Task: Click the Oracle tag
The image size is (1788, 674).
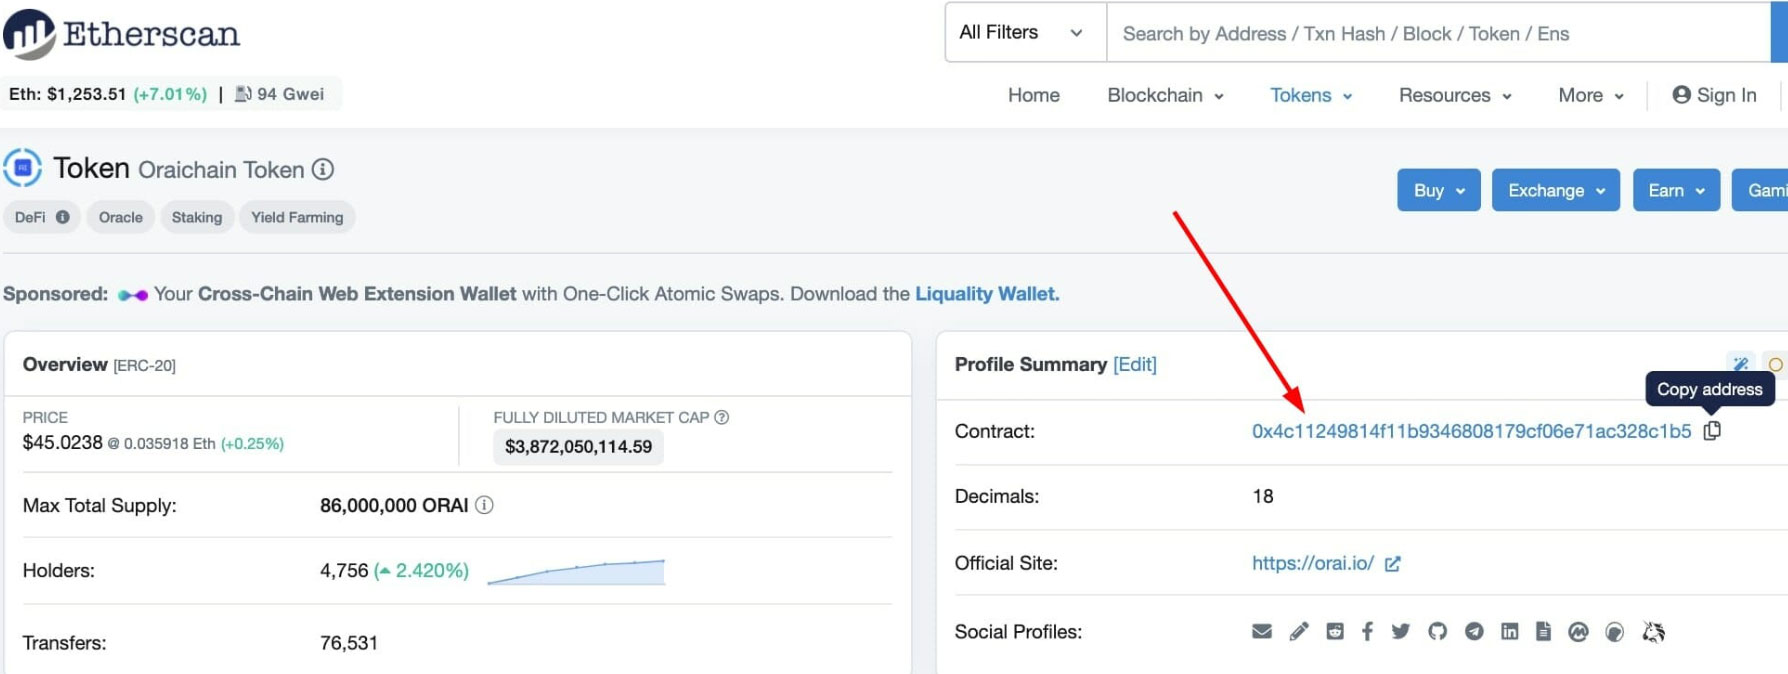Action: [121, 217]
